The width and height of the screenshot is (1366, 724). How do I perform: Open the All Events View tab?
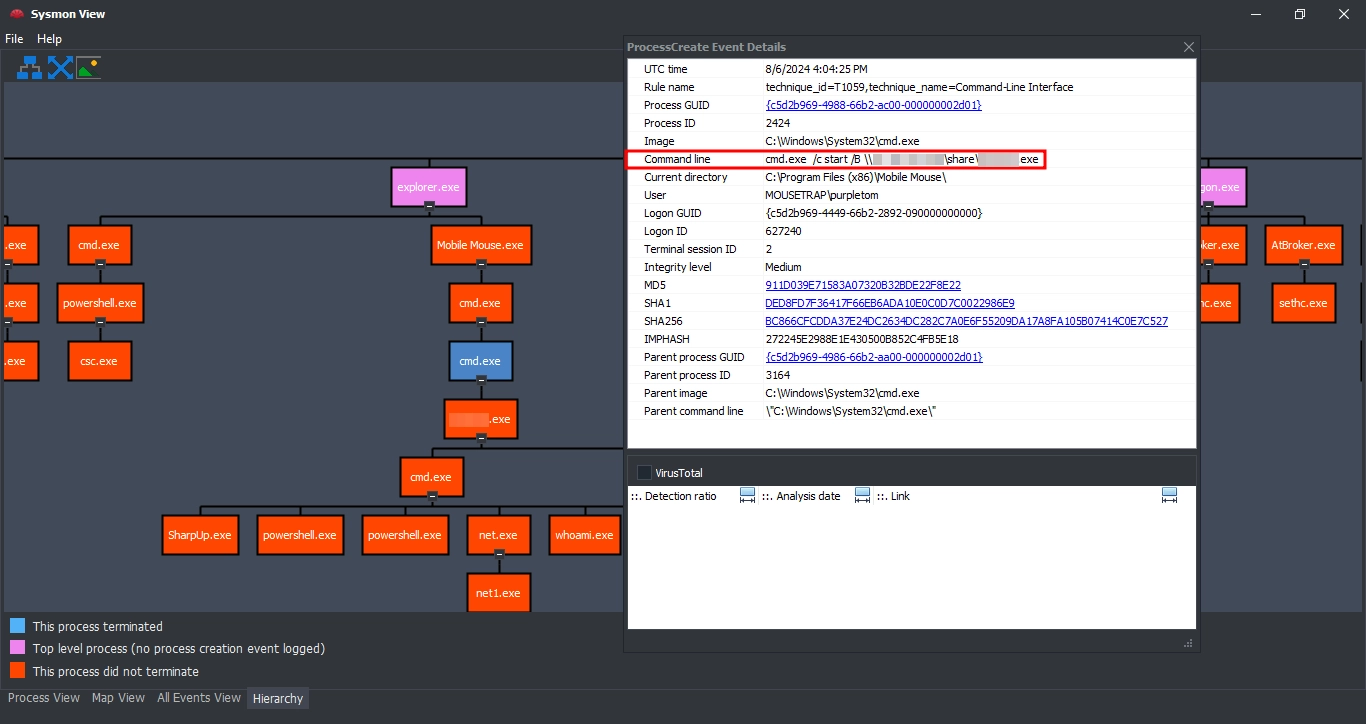pos(198,698)
